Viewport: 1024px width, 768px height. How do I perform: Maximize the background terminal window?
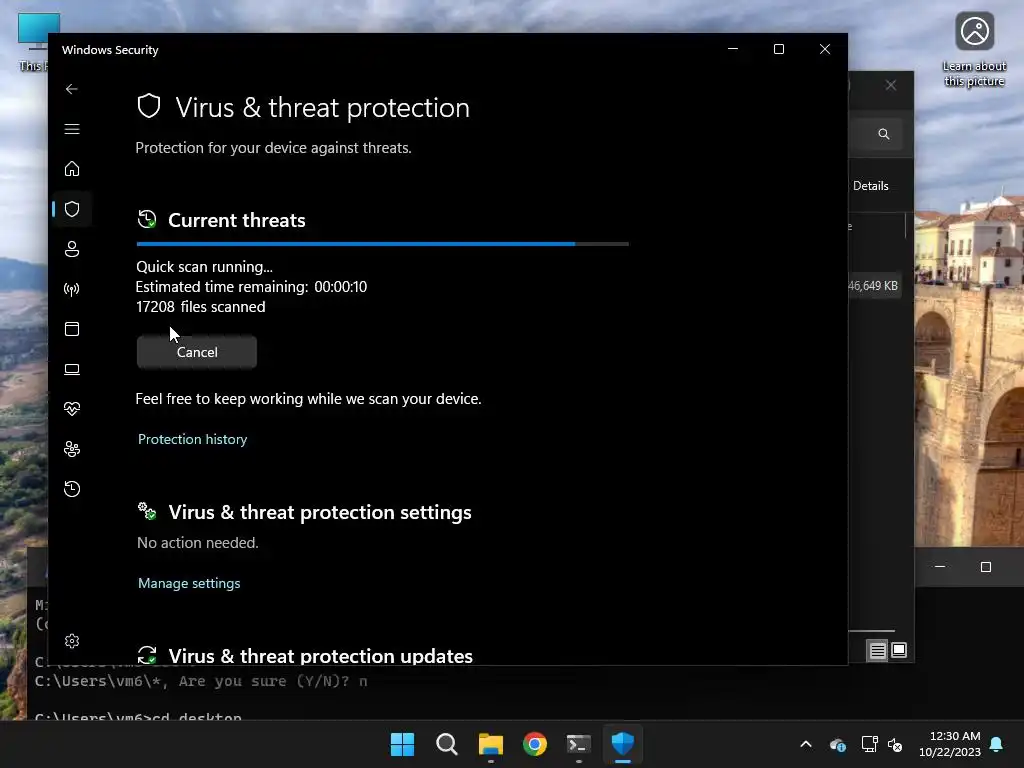tap(985, 567)
